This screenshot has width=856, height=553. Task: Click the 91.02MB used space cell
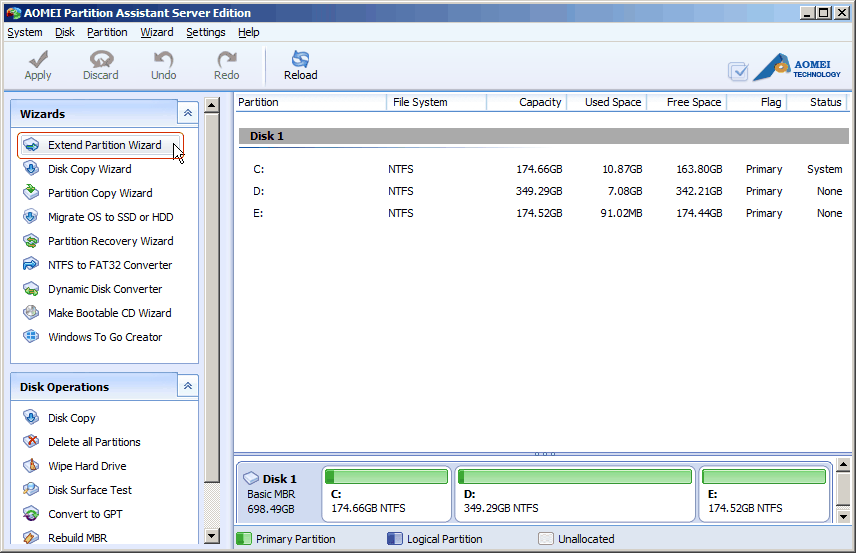point(621,213)
